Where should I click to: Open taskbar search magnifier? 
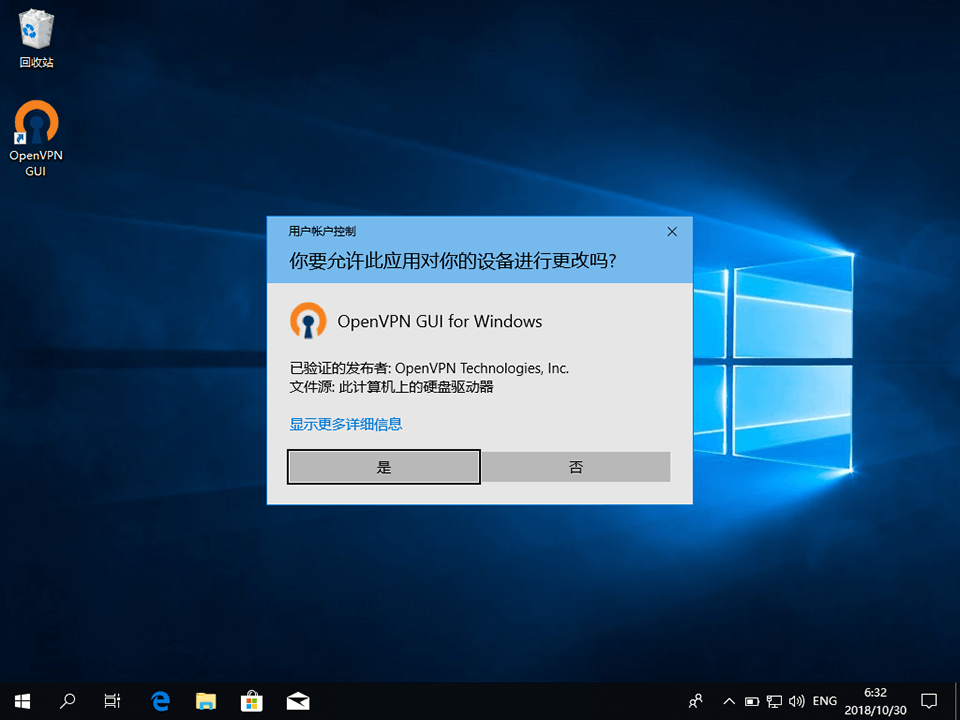67,701
